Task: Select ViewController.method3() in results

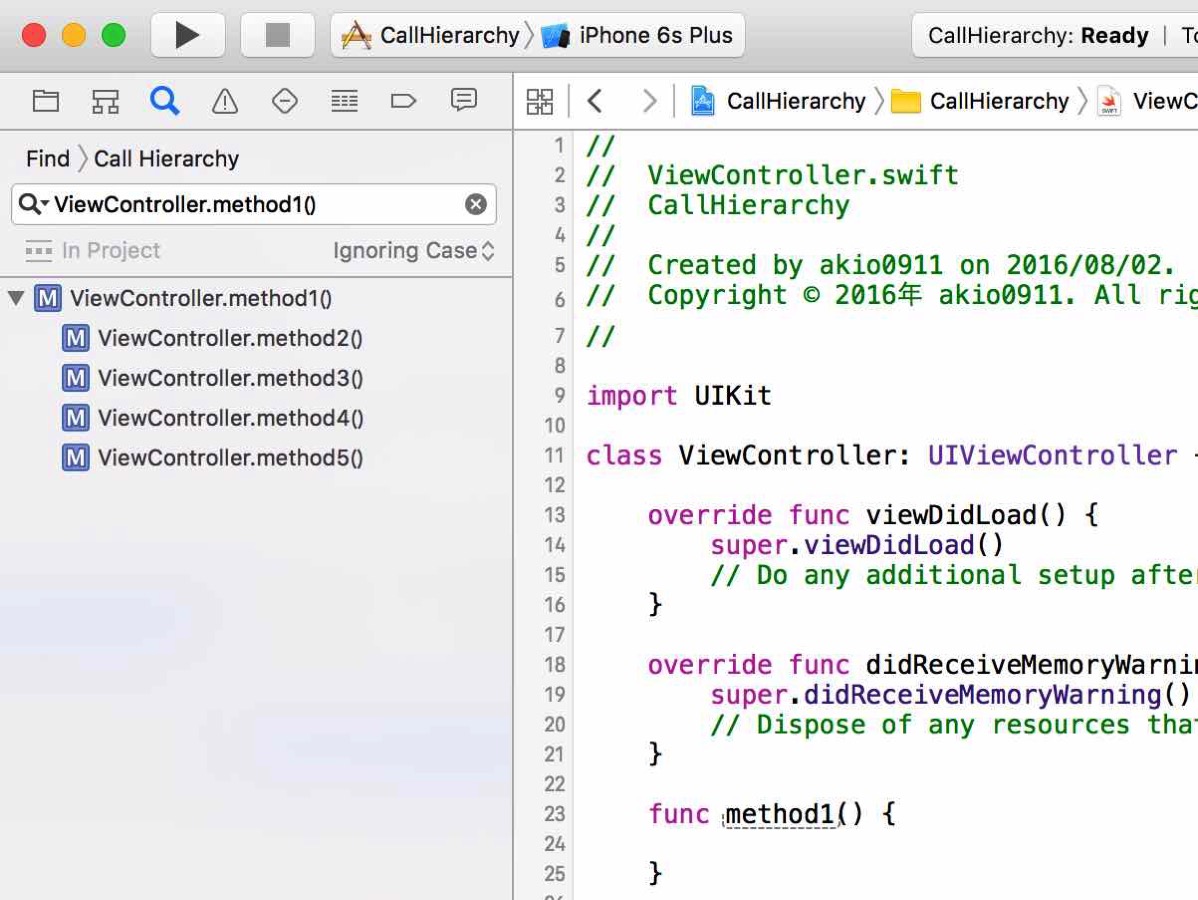Action: point(256,377)
